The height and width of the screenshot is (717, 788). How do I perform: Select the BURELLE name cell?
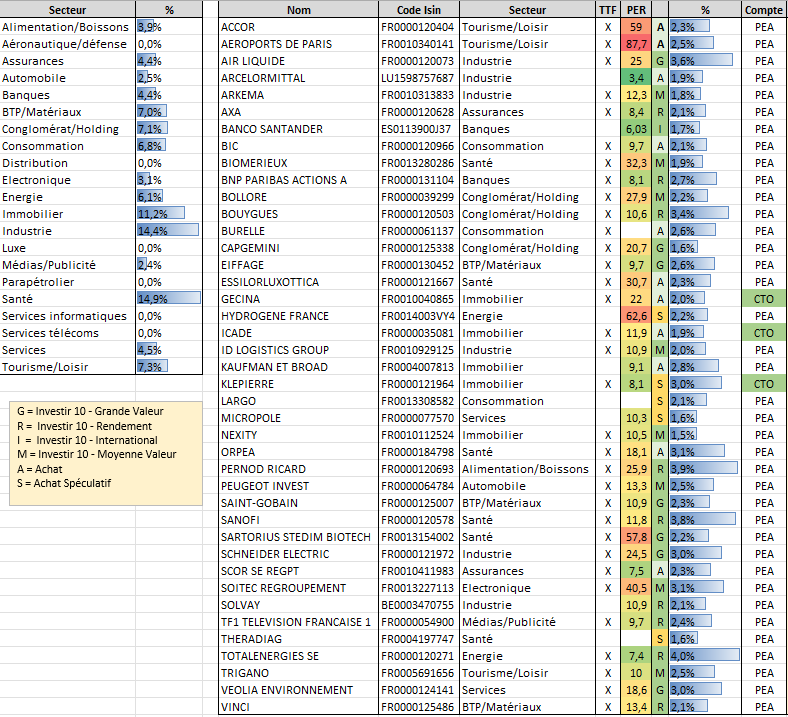pos(299,231)
